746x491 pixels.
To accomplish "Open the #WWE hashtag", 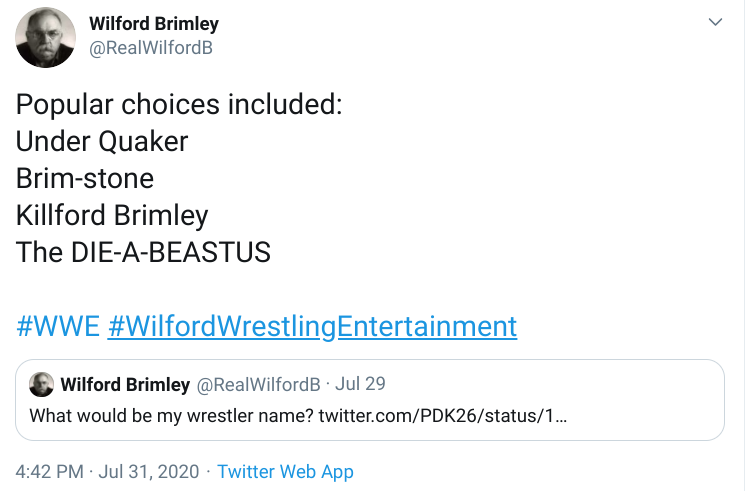I will [x=57, y=326].
